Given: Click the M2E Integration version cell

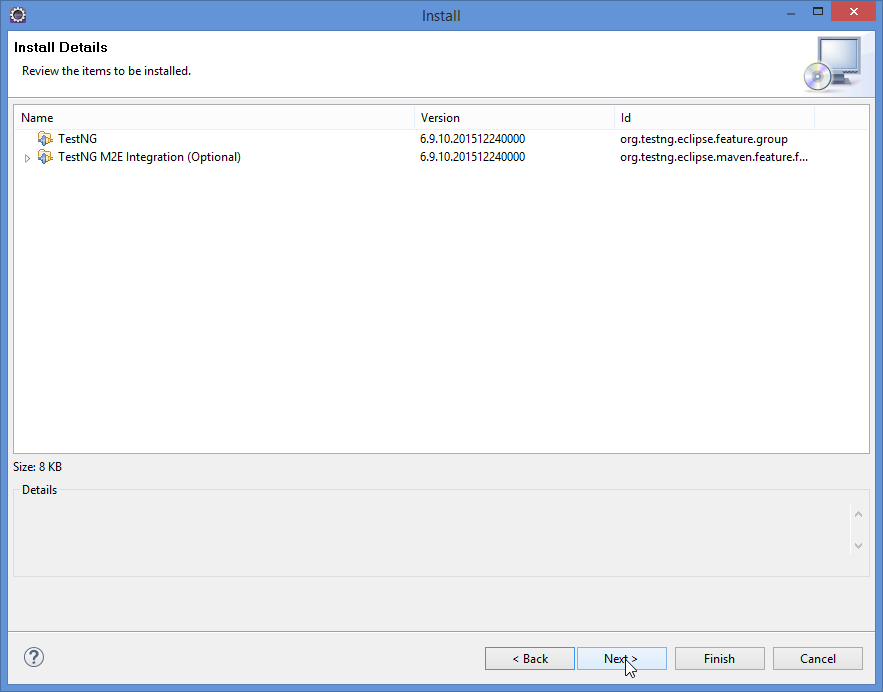Looking at the screenshot, I should click(472, 157).
